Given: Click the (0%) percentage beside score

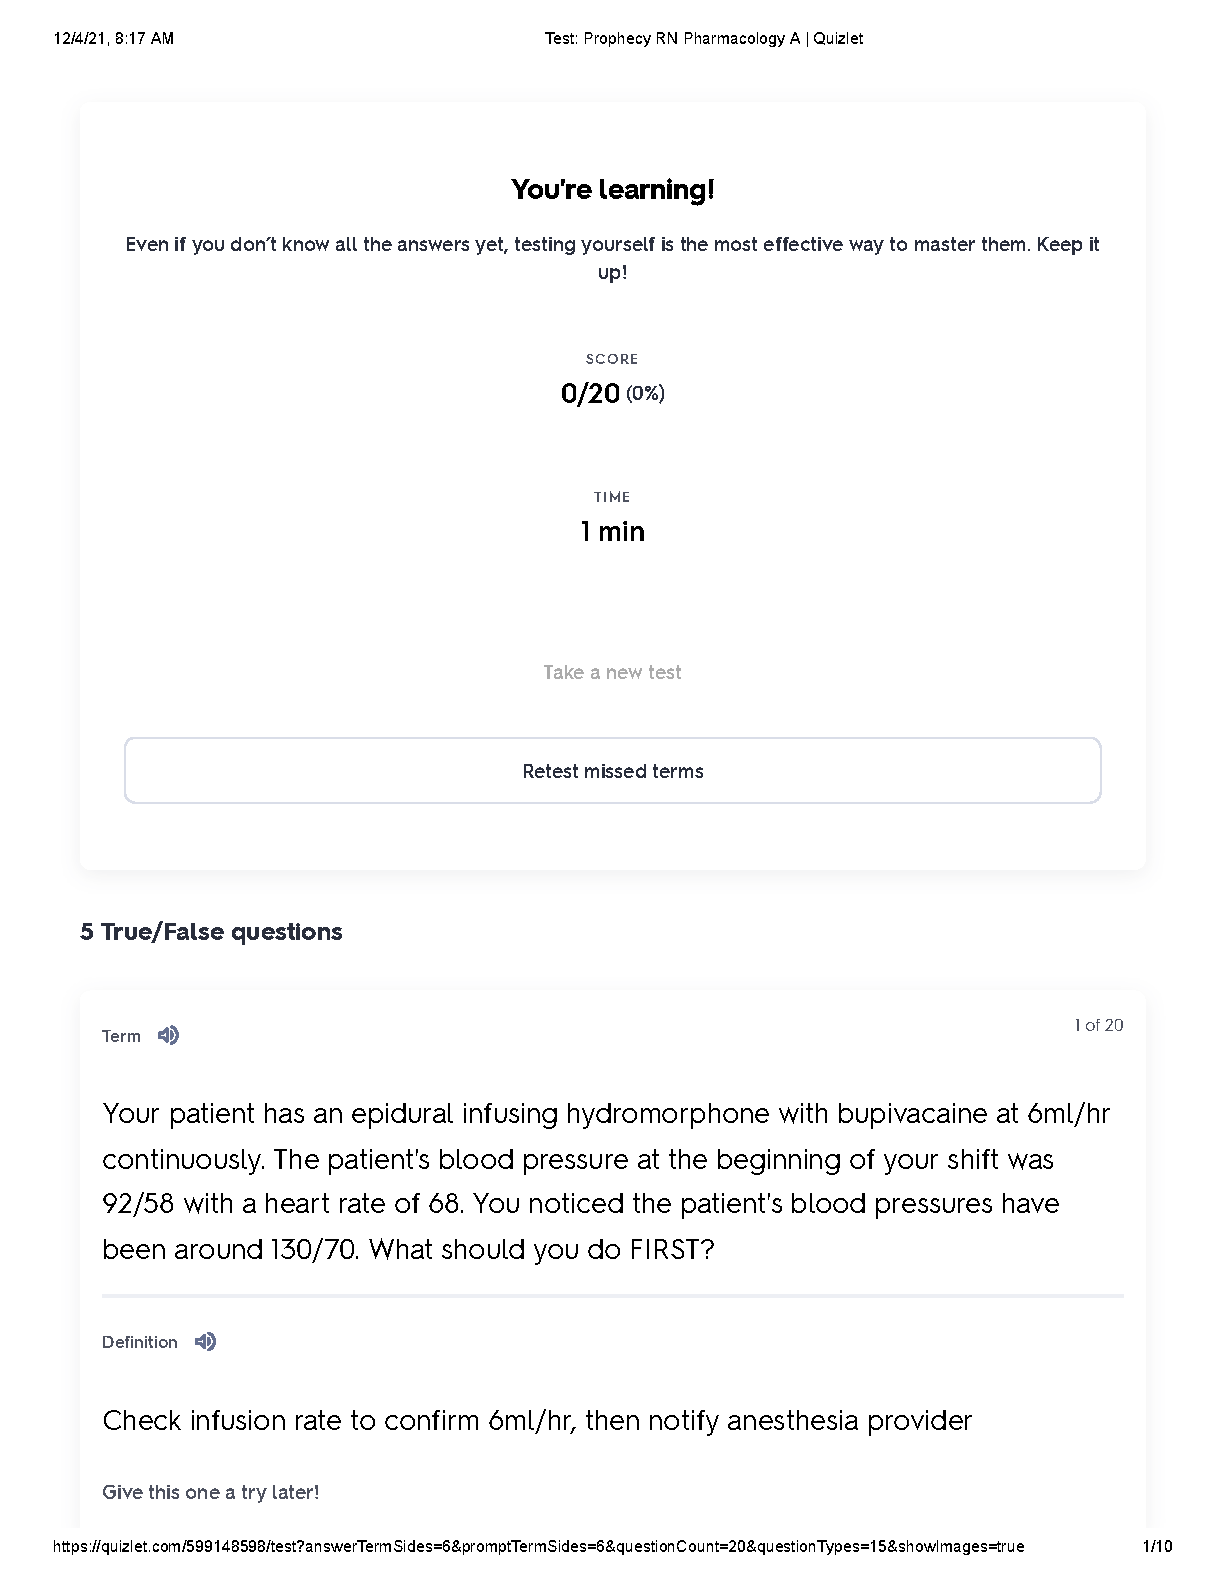Looking at the screenshot, I should [645, 393].
